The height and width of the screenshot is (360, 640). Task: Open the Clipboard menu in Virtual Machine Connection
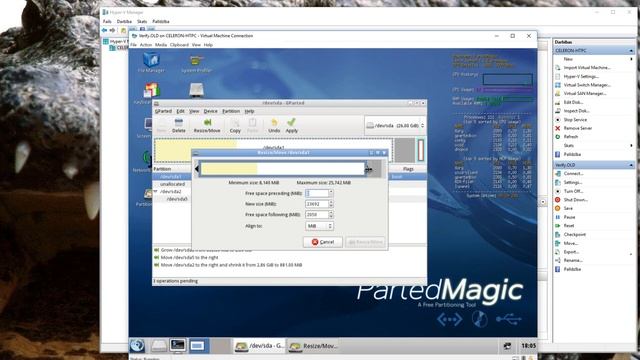[179, 45]
